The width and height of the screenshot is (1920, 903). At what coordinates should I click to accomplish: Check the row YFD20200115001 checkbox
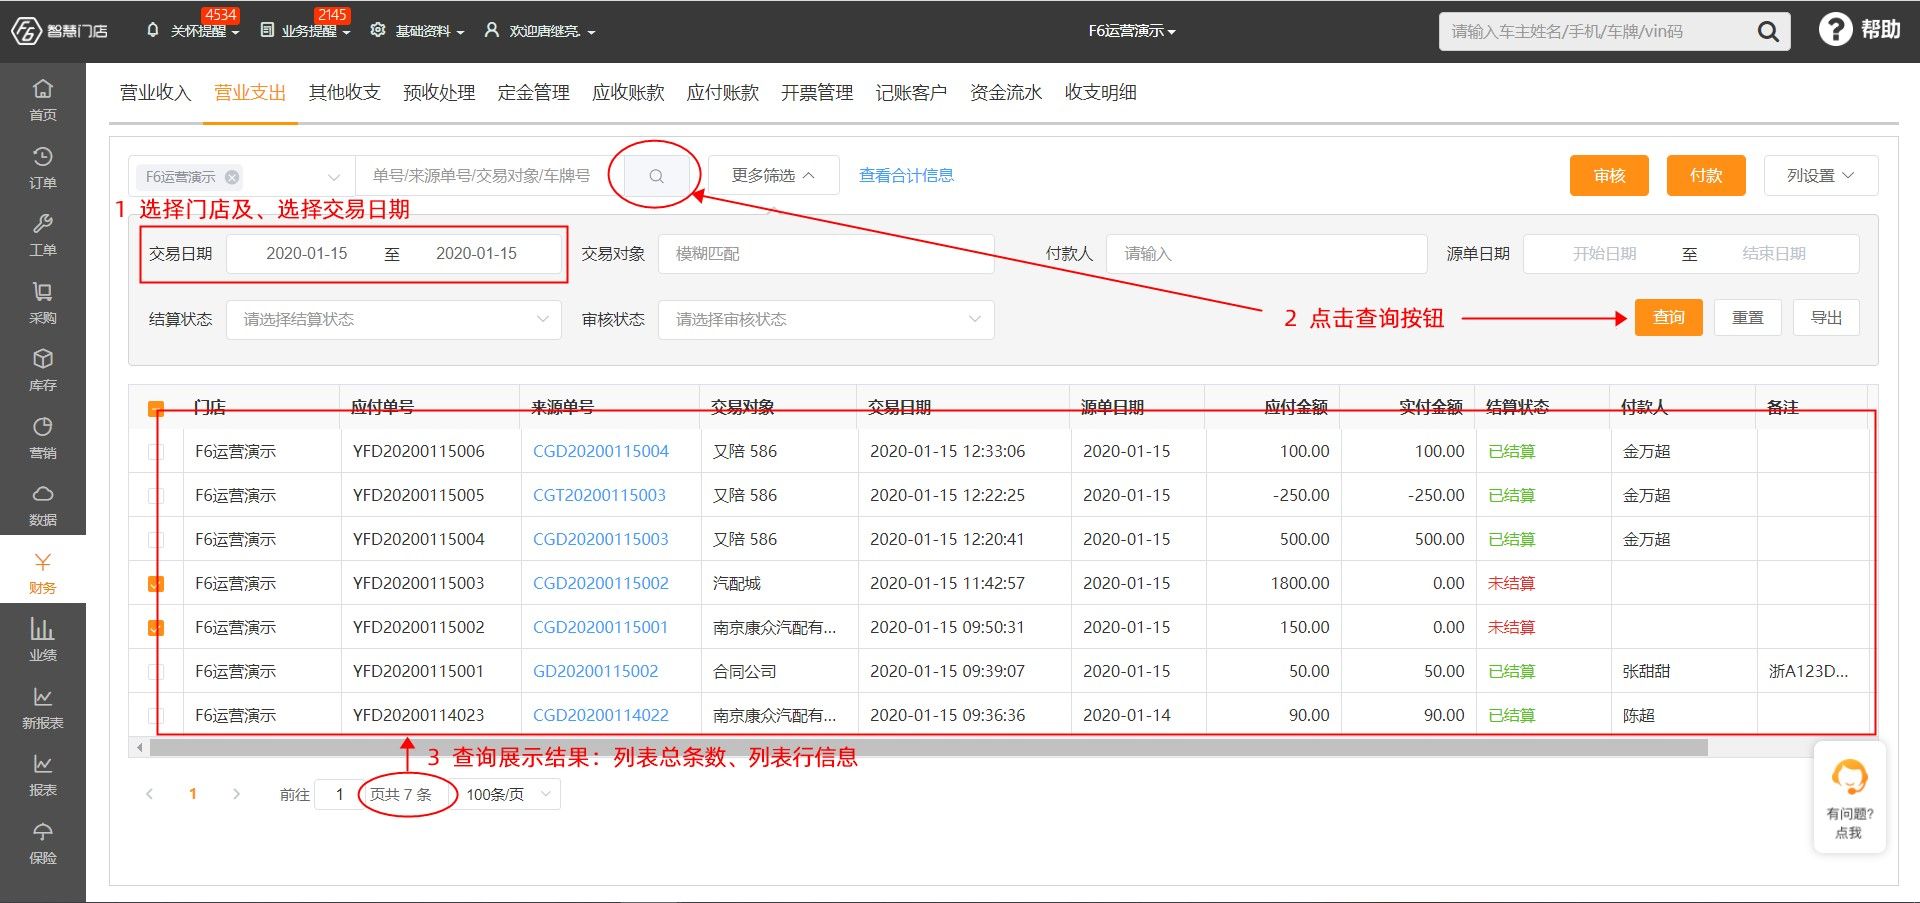pos(156,672)
